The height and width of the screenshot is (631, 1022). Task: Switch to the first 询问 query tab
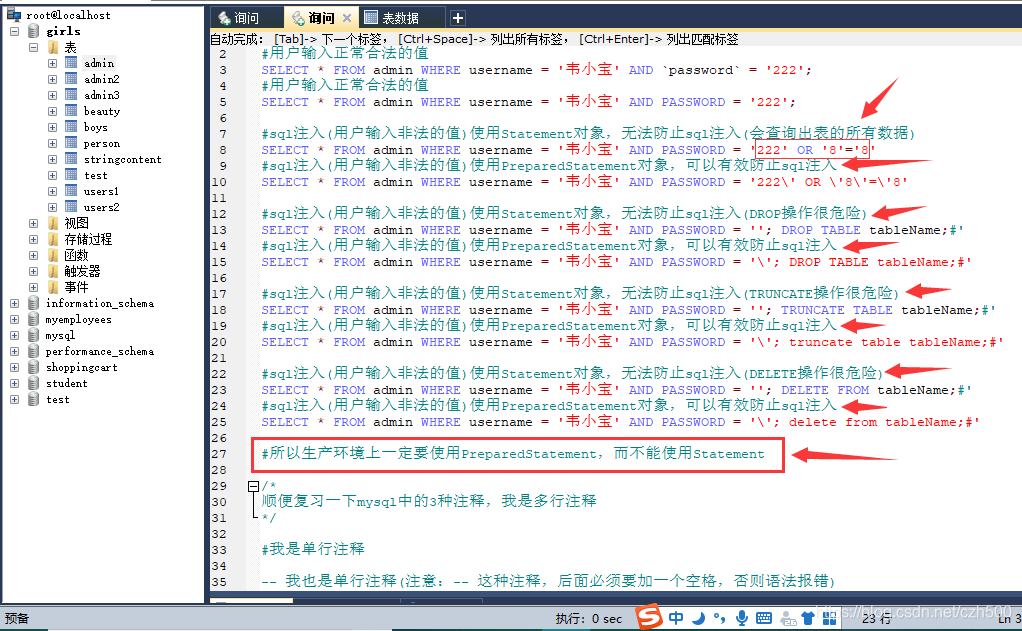pos(248,18)
